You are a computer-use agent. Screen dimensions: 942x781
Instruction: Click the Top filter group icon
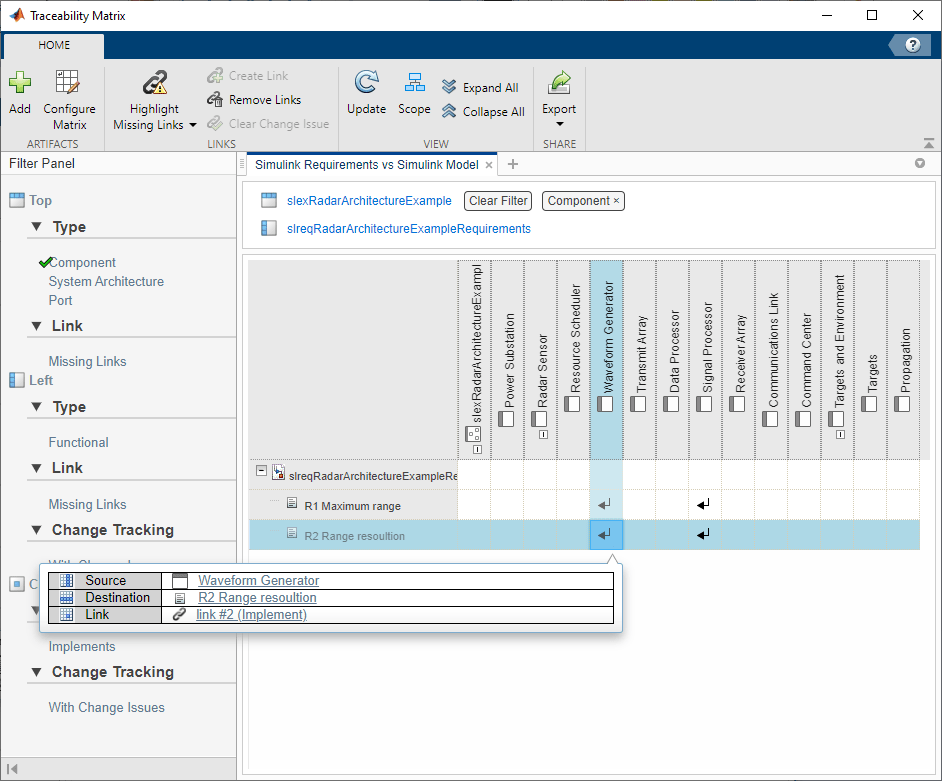17,200
